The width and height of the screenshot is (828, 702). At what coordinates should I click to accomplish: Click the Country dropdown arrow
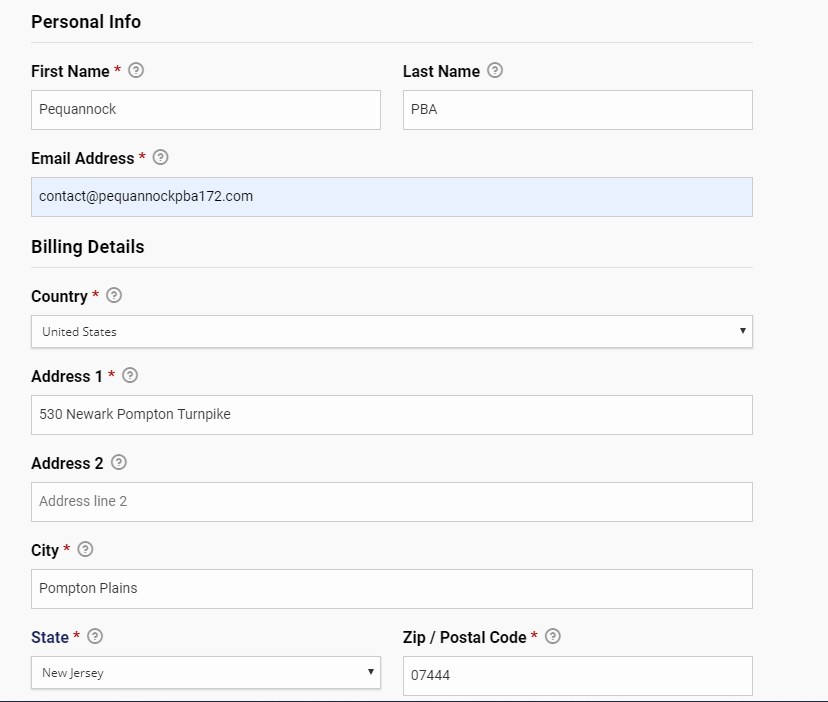(742, 331)
